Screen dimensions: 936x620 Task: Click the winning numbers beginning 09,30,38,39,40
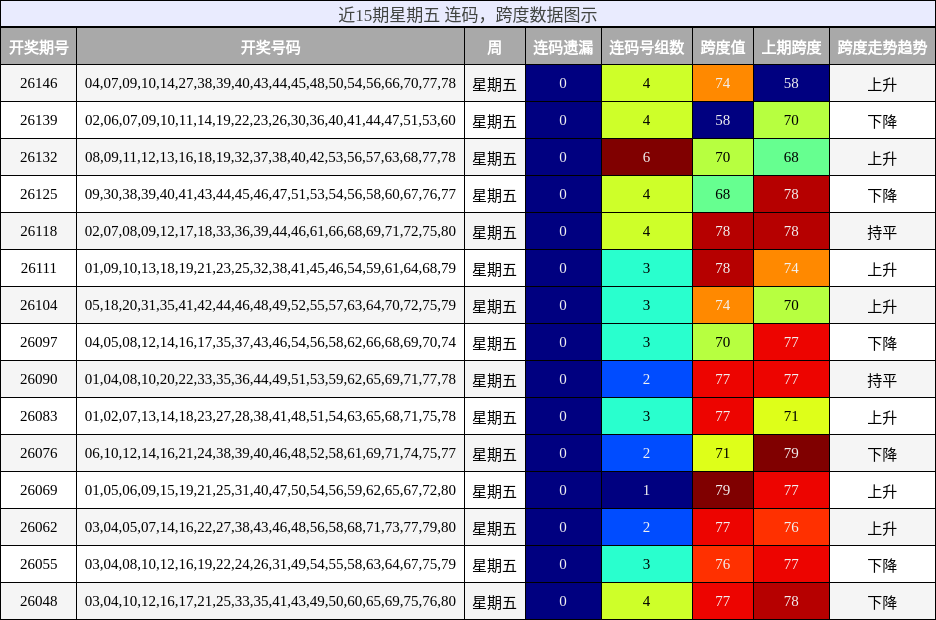270,194
